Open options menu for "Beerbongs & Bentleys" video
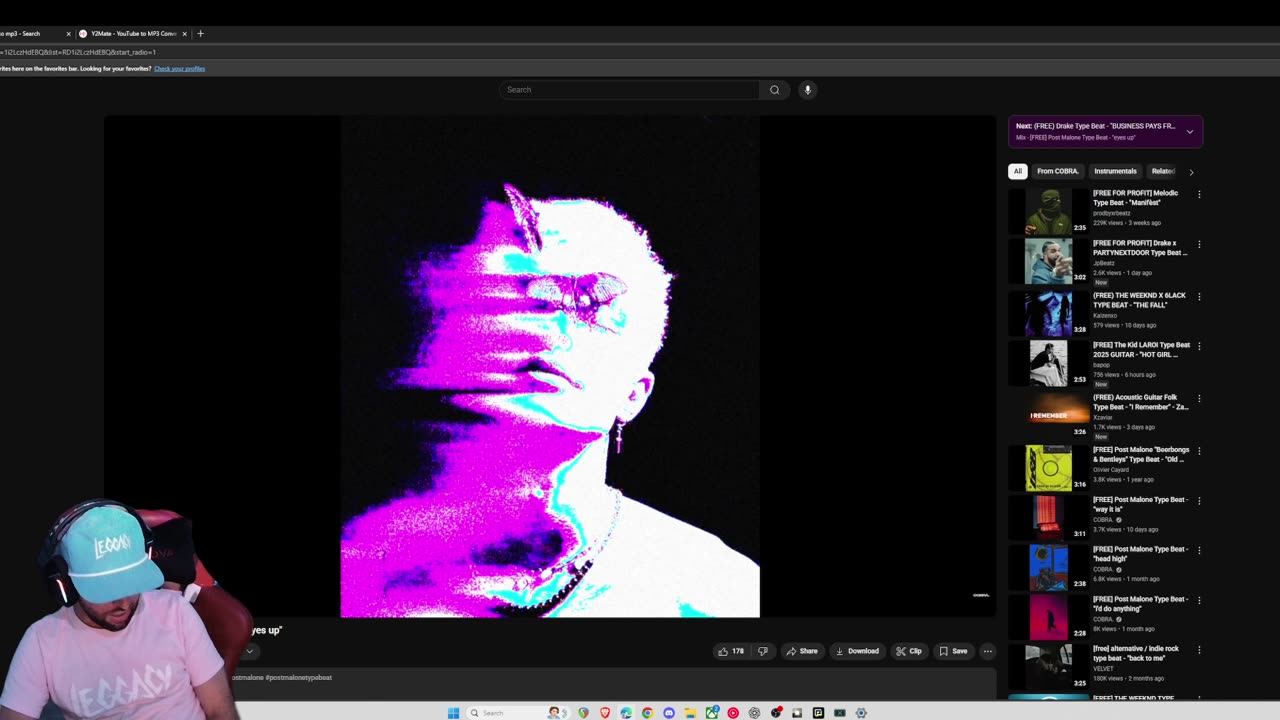The height and width of the screenshot is (720, 1280). click(1199, 451)
